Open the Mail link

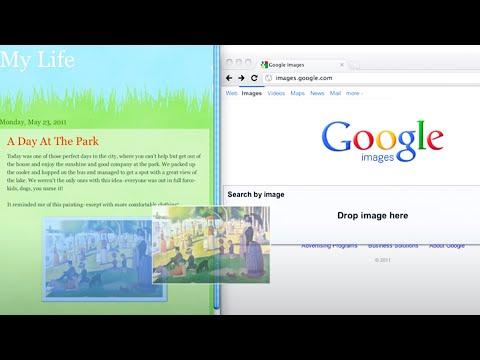[335, 93]
